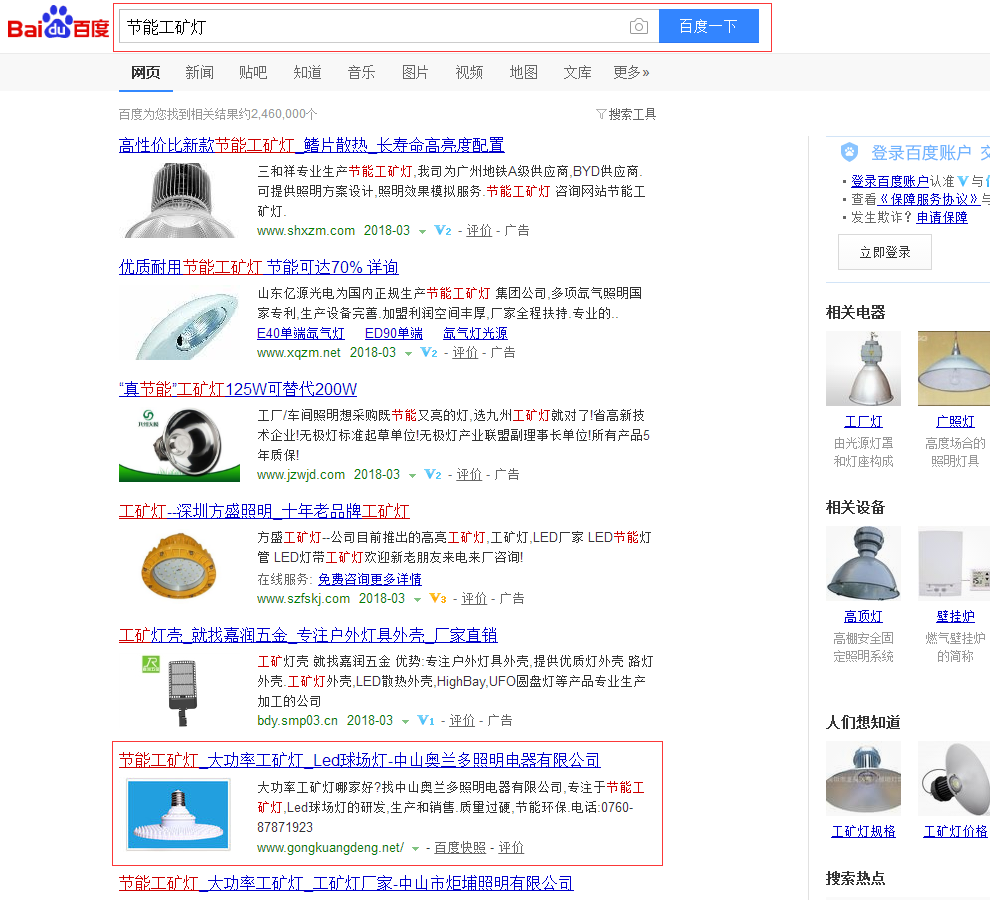The width and height of the screenshot is (990, 900).
Task: Click the V2 credibility badge for www.jzwjd.com
Action: click(433, 475)
